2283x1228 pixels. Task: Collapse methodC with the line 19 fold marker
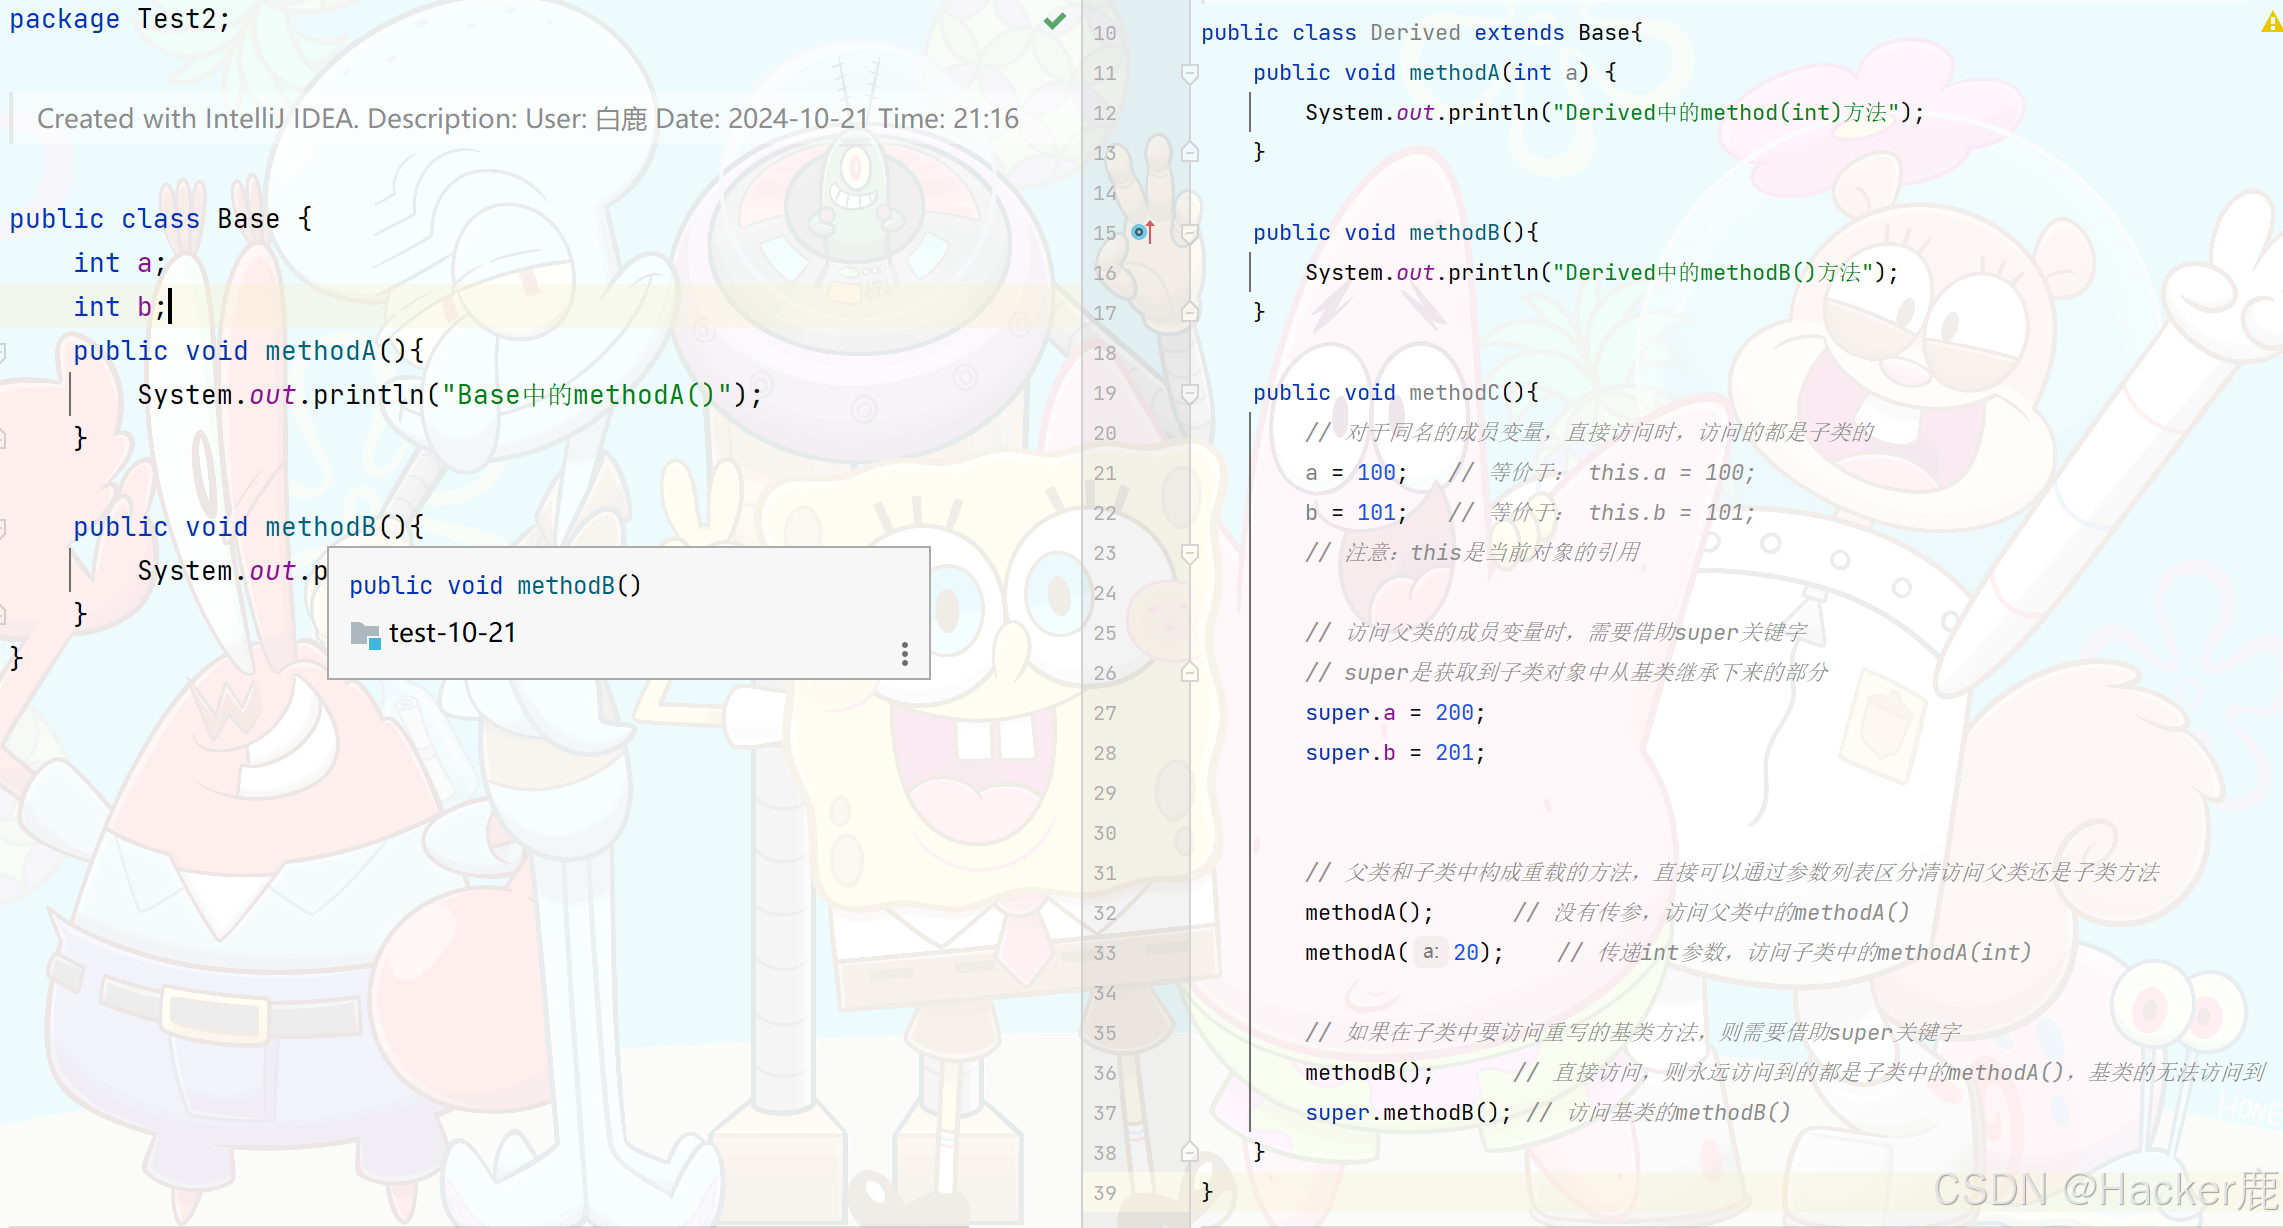click(x=1190, y=393)
